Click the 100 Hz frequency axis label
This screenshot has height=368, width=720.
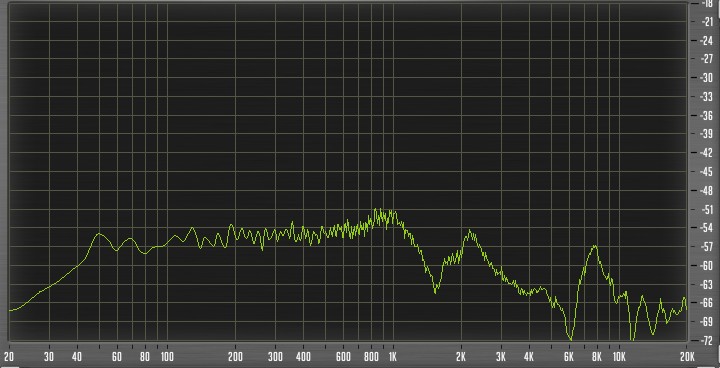167,357
